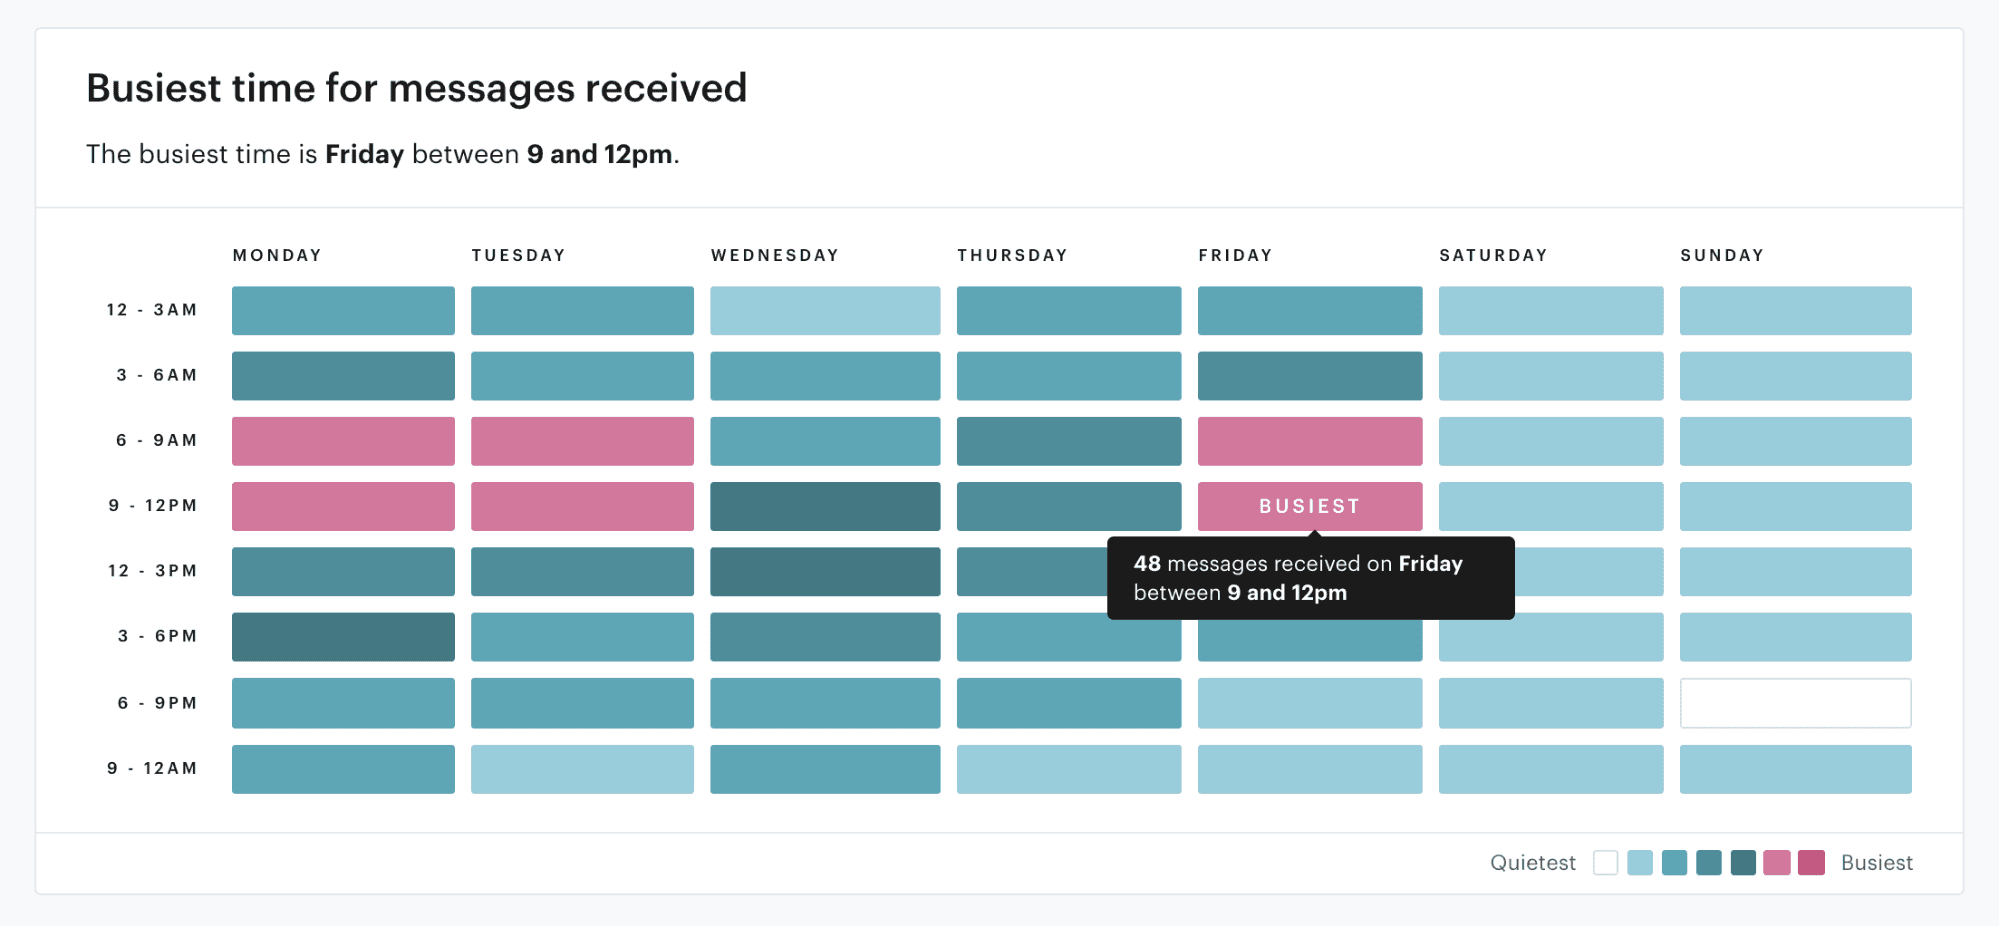This screenshot has height=927, width=1999.
Task: Select the Thursday 3-6AM cell
Action: (1068, 375)
